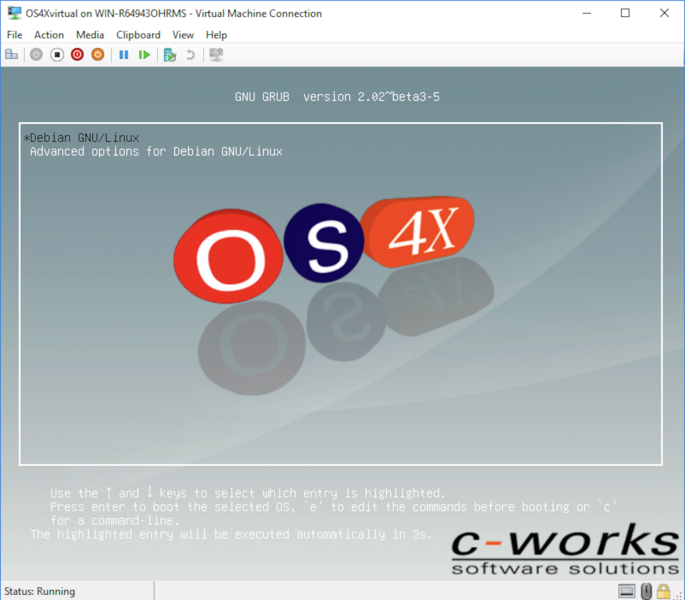Open the Action menu
Viewport: 685px width, 600px height.
coord(49,35)
